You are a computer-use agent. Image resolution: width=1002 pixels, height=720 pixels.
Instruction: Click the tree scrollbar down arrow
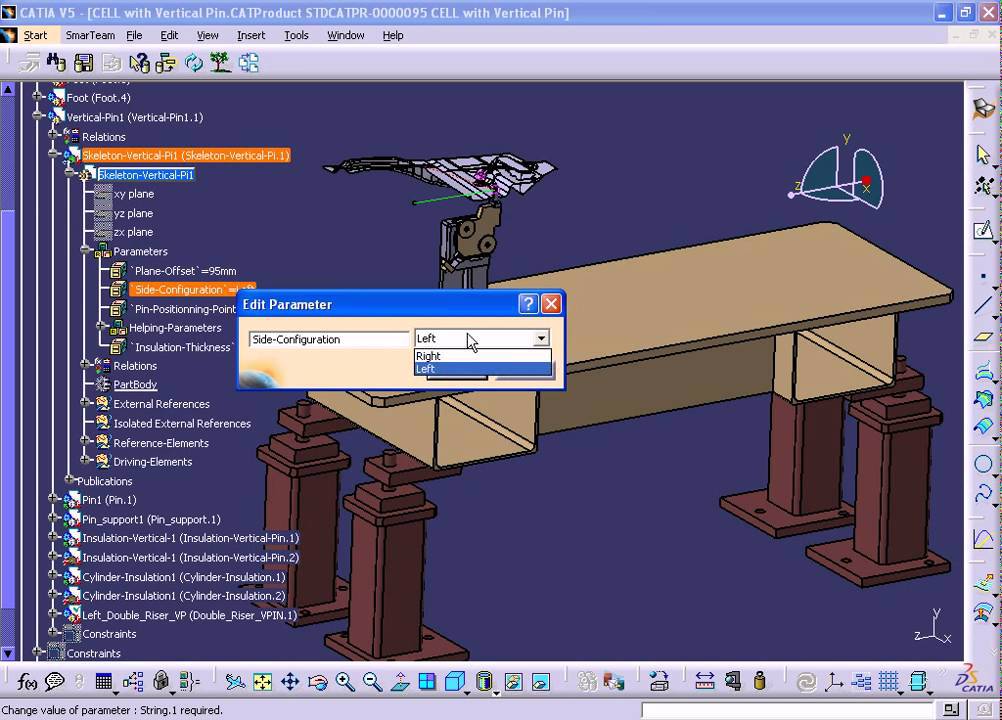coord(8,653)
